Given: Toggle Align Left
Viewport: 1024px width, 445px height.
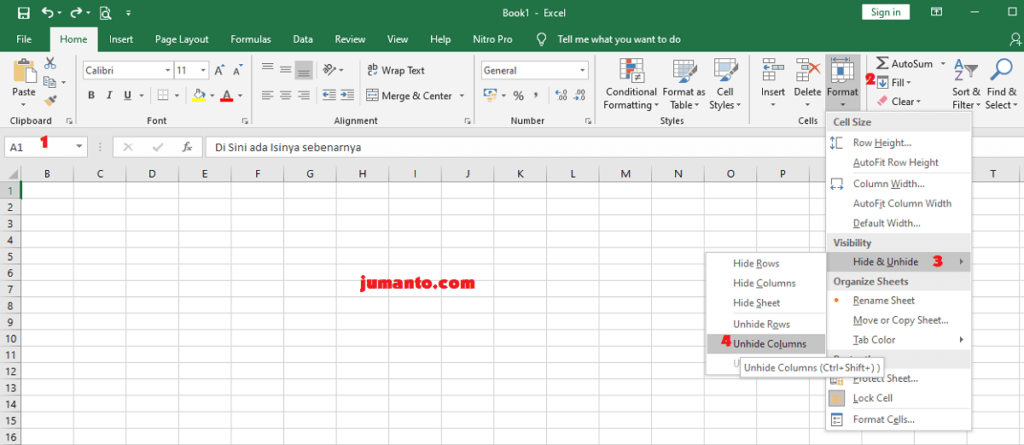Looking at the screenshot, I should coord(267,95).
